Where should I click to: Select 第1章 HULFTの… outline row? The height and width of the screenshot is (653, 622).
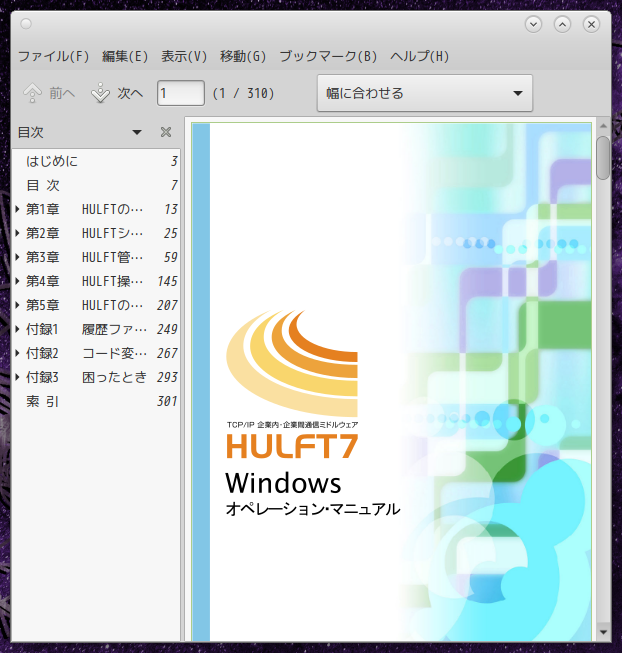(96, 209)
